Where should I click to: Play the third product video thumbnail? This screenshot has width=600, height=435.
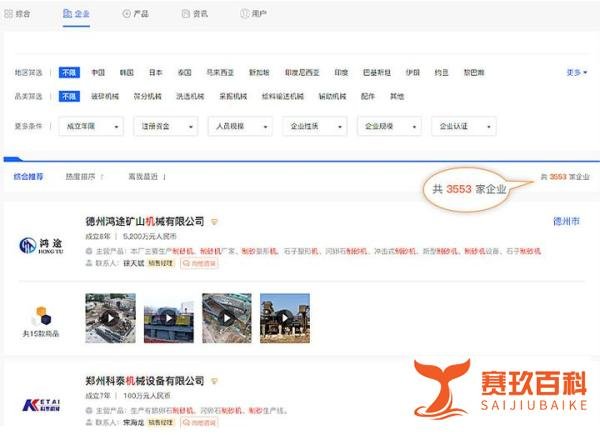[x=227, y=318]
